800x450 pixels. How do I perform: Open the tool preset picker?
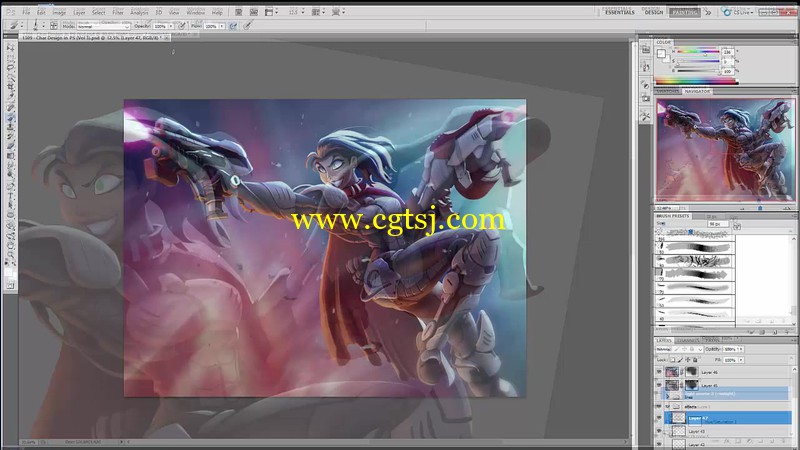click(x=15, y=26)
